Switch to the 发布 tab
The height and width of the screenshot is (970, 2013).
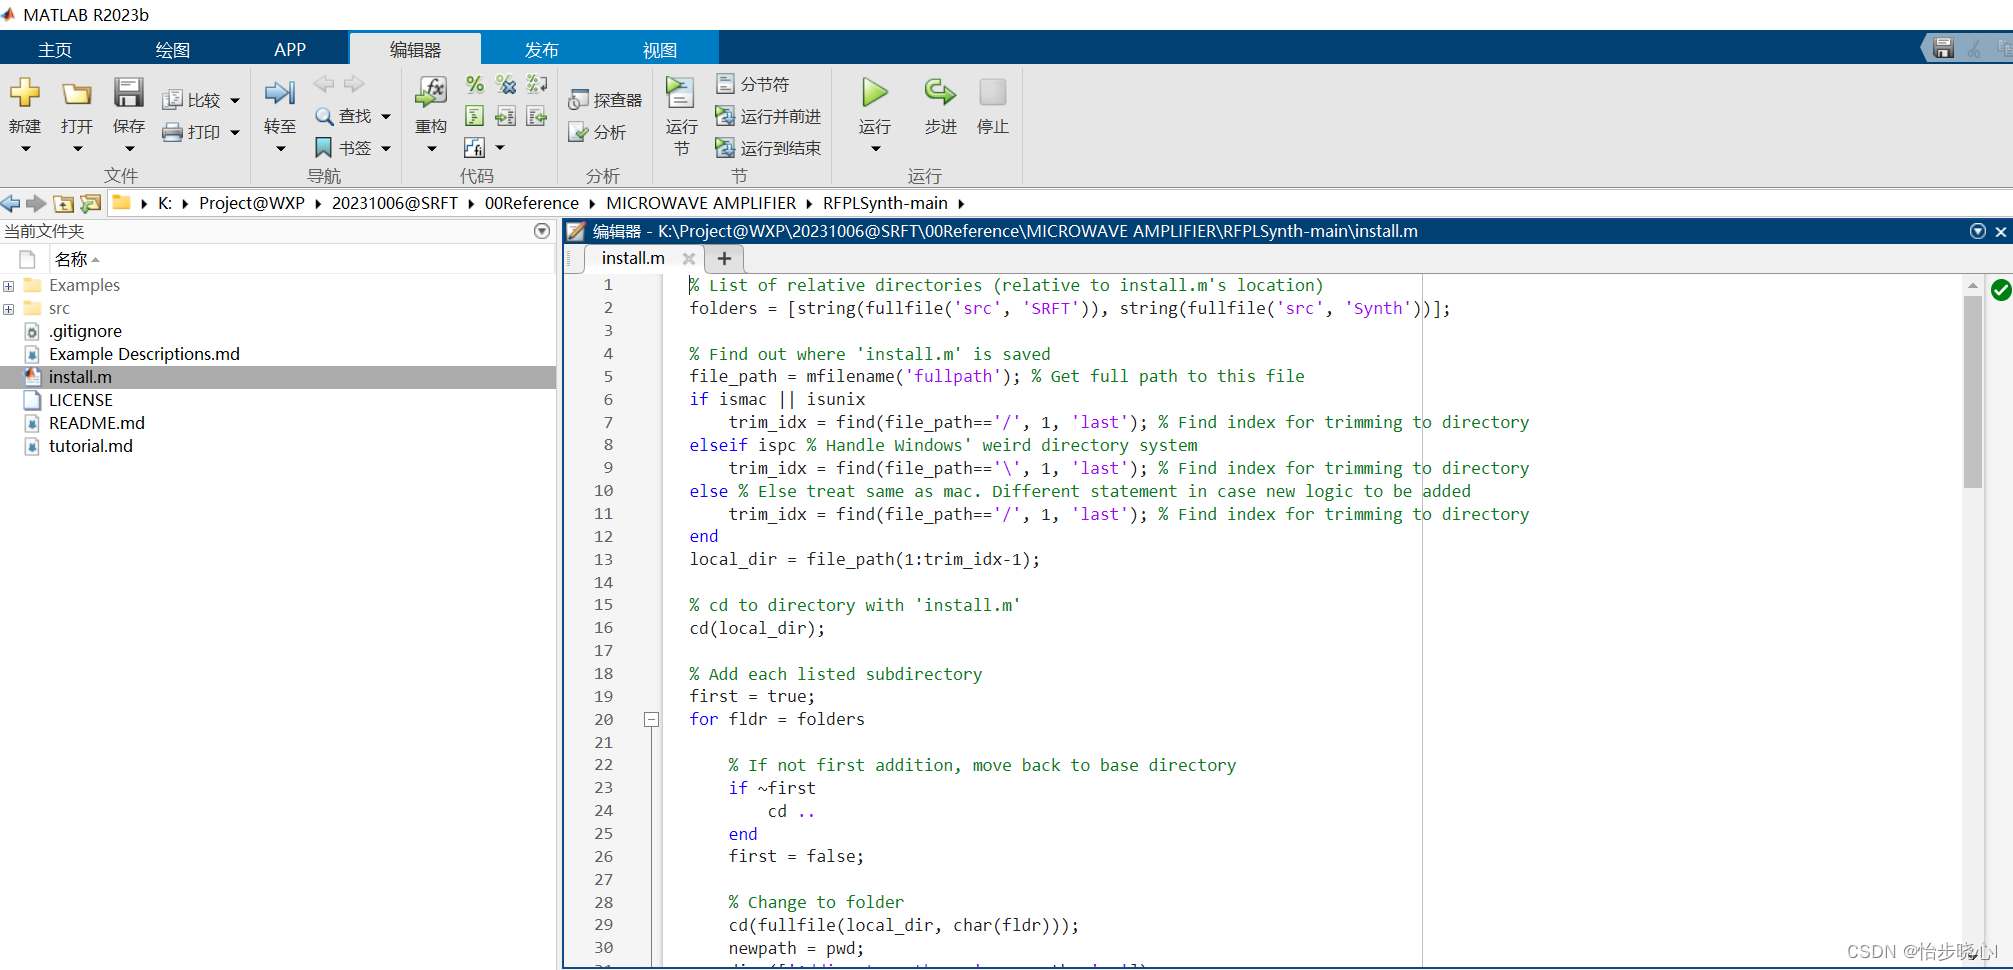[x=541, y=49]
